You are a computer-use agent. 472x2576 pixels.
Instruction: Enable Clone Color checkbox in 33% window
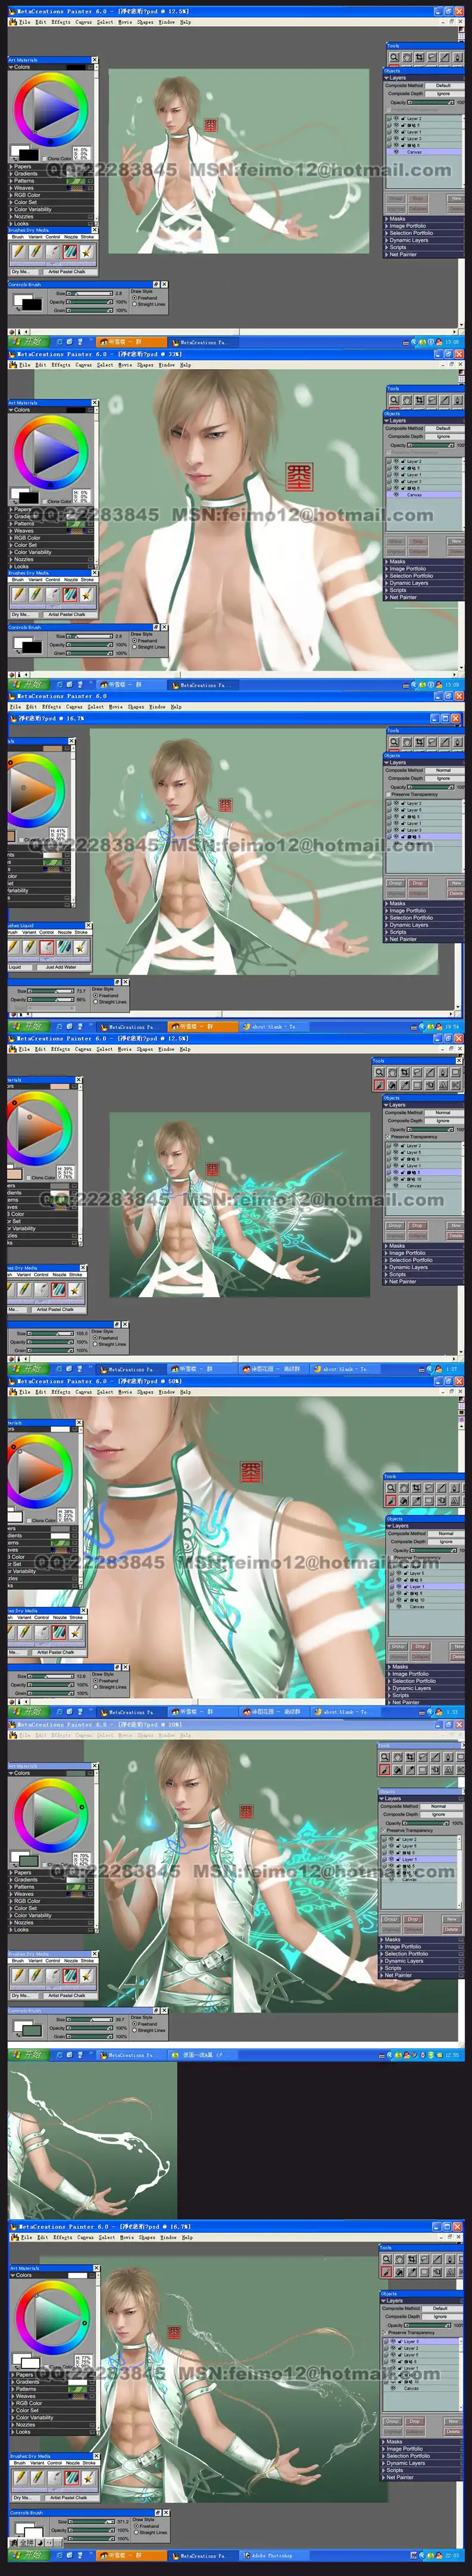pyautogui.click(x=43, y=501)
